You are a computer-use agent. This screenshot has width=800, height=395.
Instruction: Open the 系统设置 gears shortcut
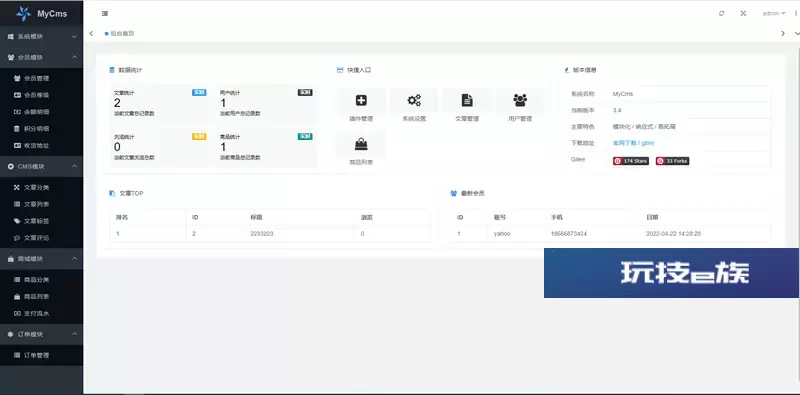[x=414, y=106]
